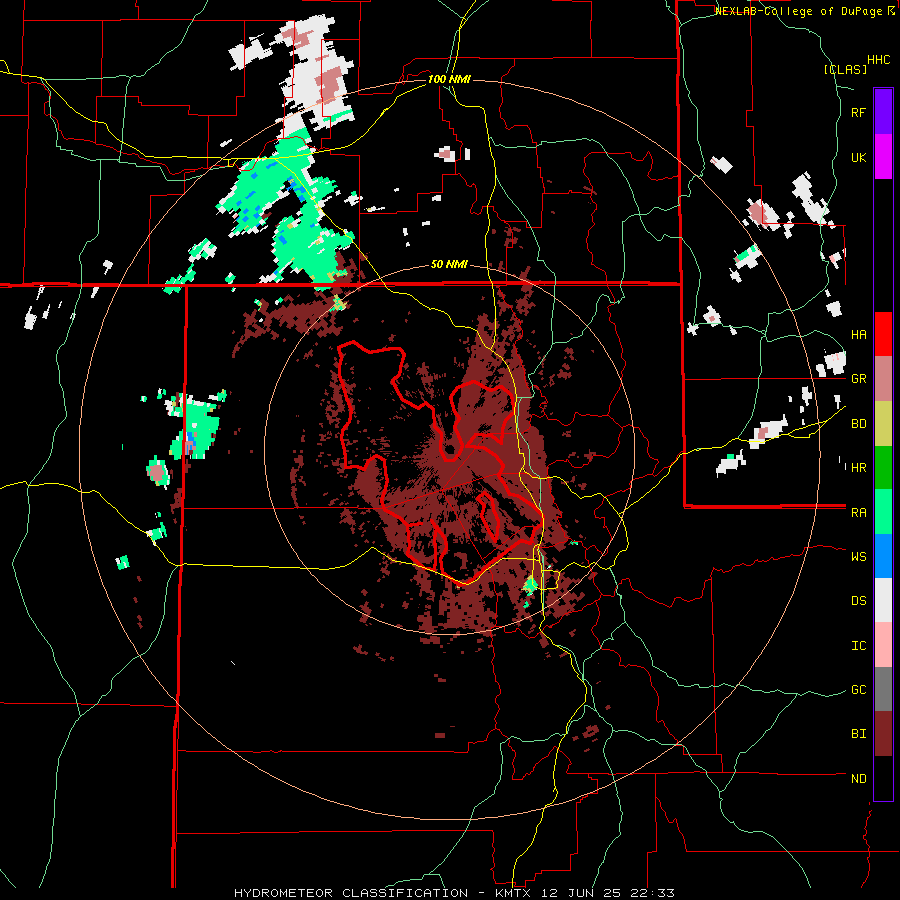Click the WS legend label
The width and height of the screenshot is (900, 900).
click(x=858, y=557)
